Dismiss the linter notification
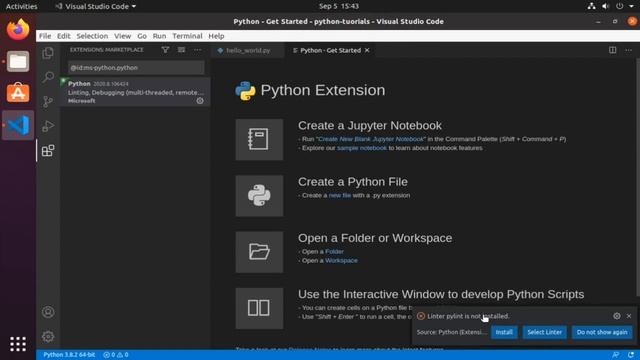Screen dimensions: 640x360 click(629, 316)
